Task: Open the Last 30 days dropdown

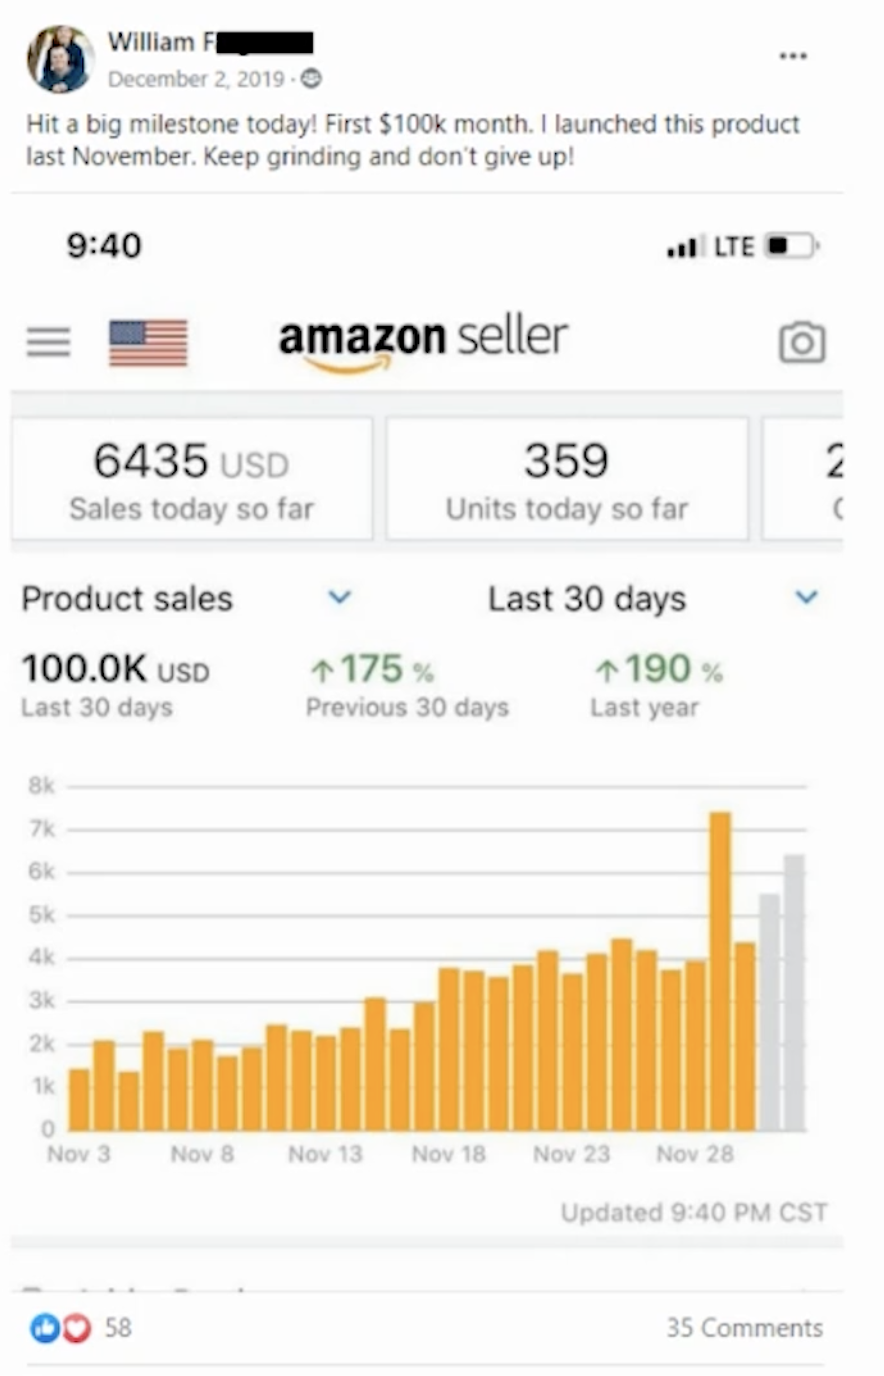Action: [x=806, y=598]
